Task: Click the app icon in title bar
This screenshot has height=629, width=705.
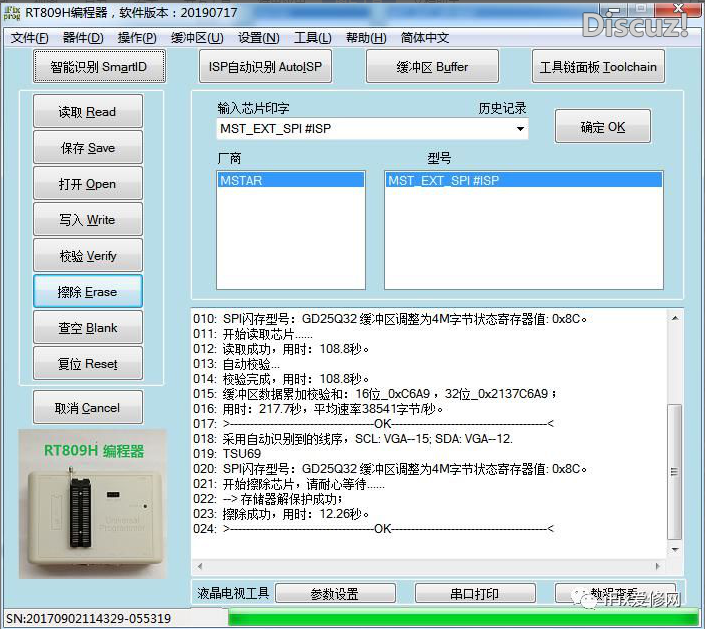Action: (12, 13)
